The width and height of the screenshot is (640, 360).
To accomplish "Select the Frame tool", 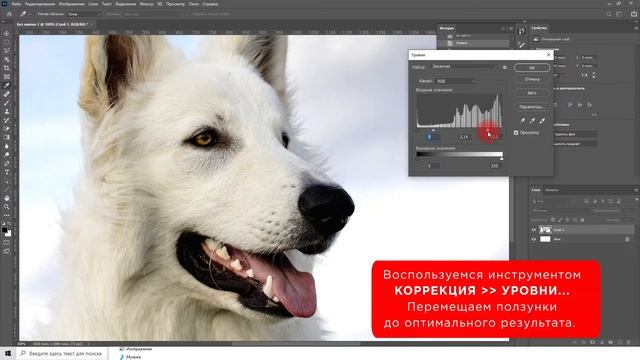I will (x=7, y=77).
